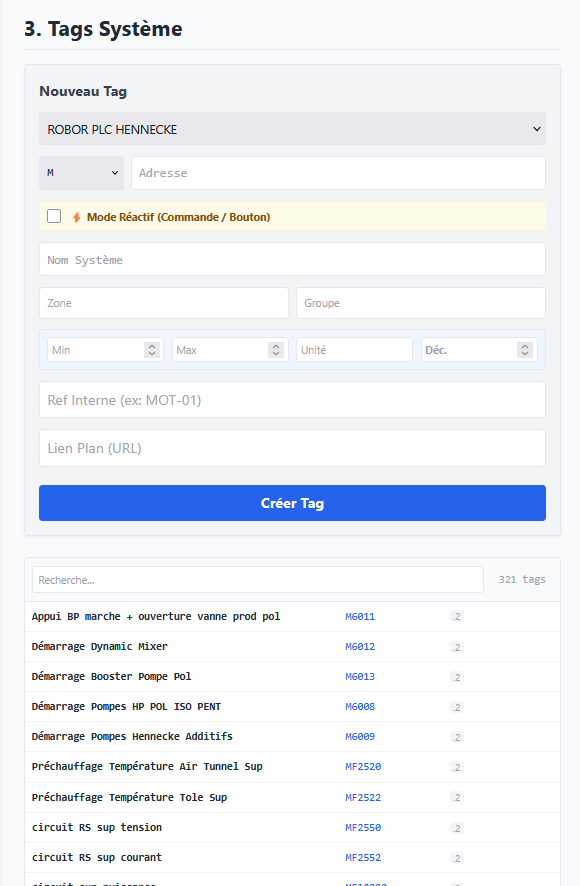580x886 pixels.
Task: Open address link MF2522
Action: 363,797
